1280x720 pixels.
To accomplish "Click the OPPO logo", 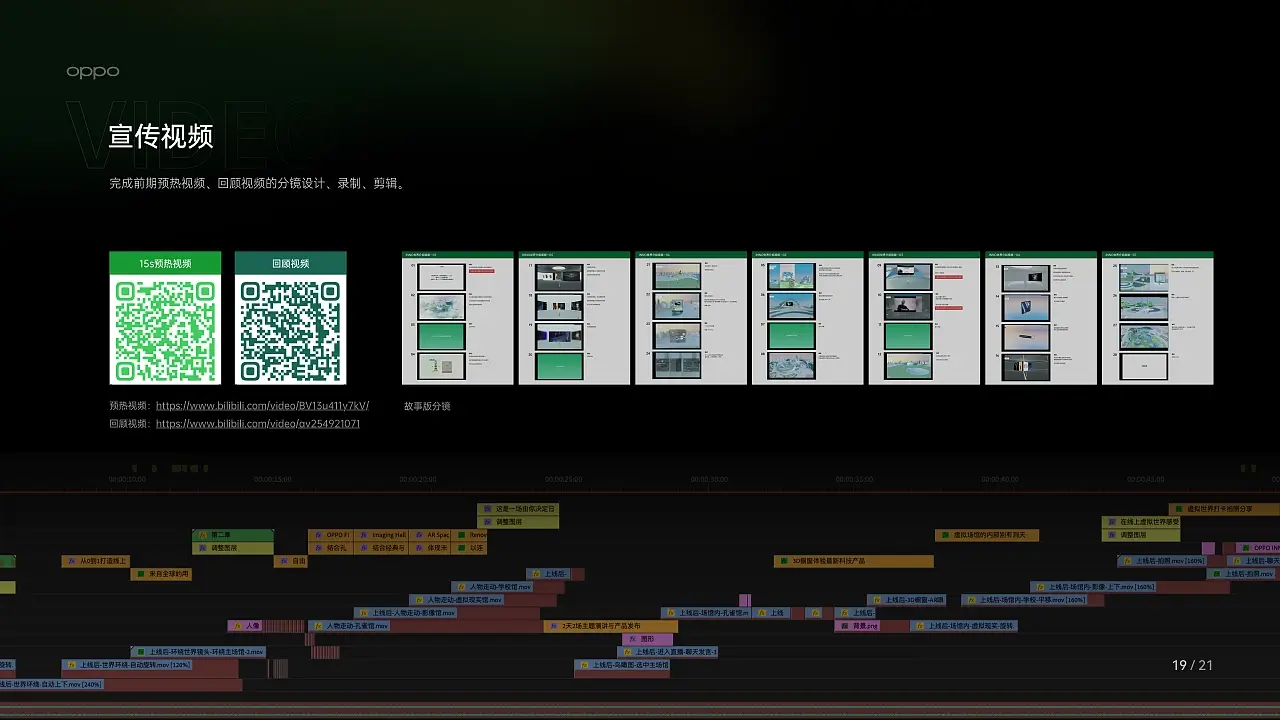I will 93,72.
